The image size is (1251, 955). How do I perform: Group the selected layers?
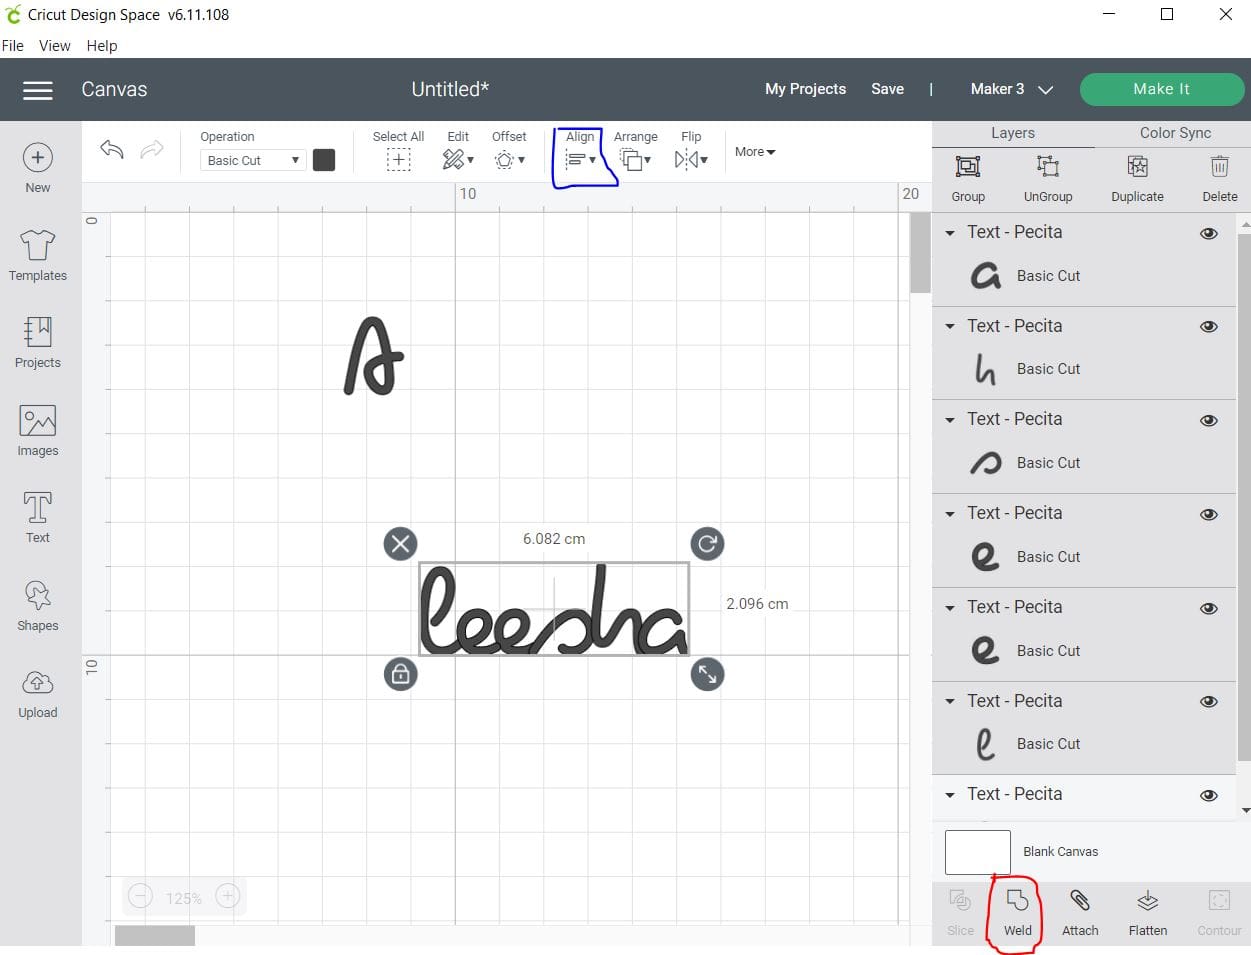pos(968,180)
